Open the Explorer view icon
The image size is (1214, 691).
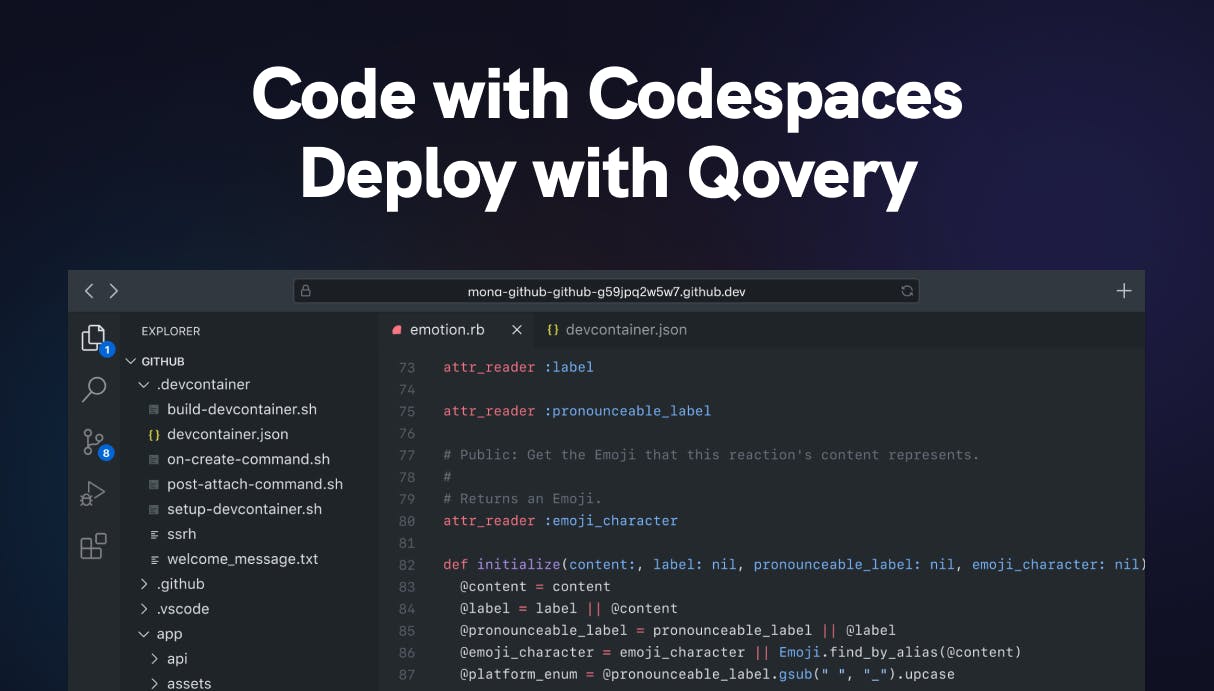95,337
